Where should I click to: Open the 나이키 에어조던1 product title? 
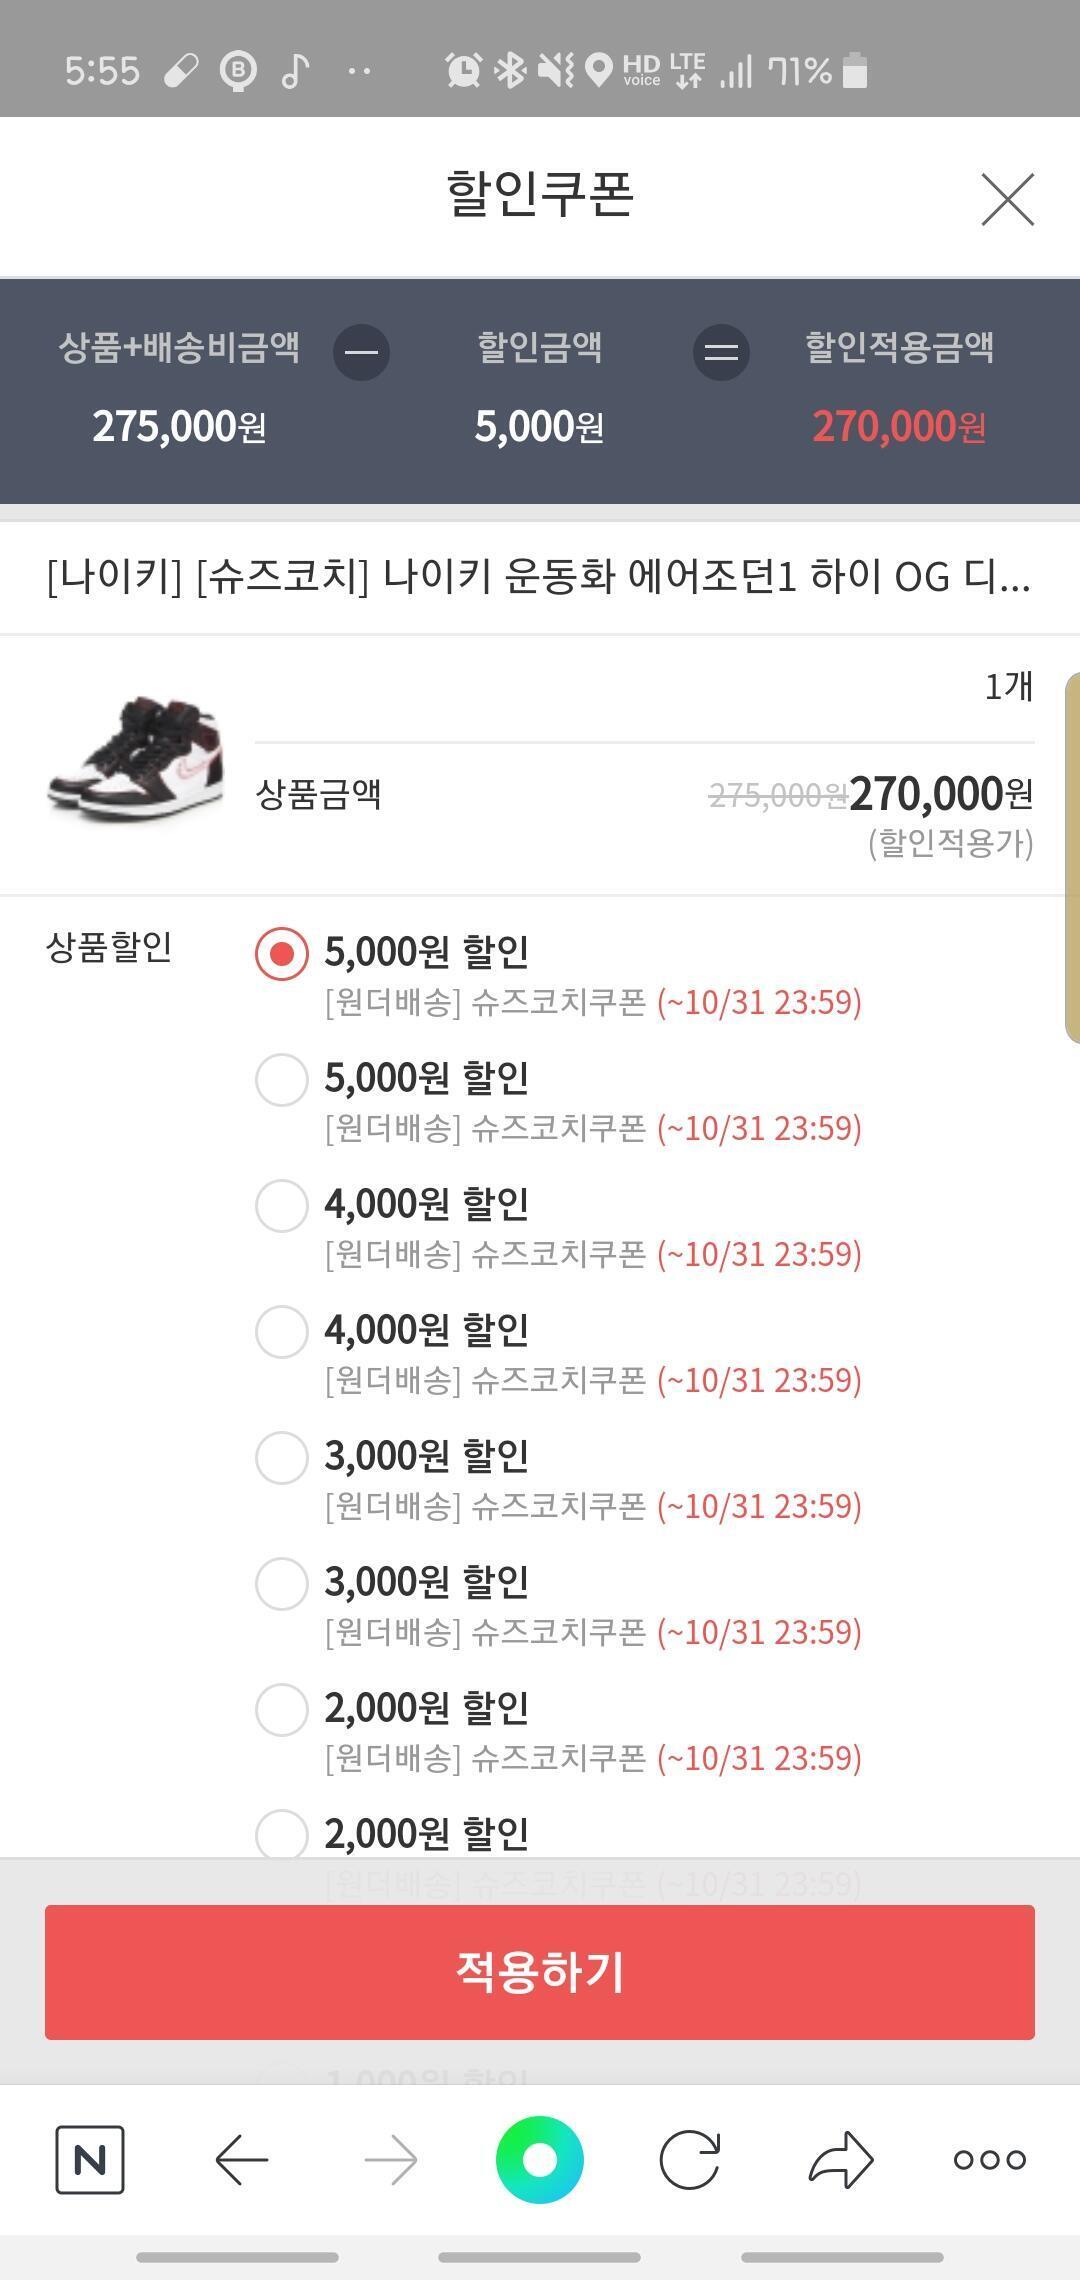coord(538,577)
